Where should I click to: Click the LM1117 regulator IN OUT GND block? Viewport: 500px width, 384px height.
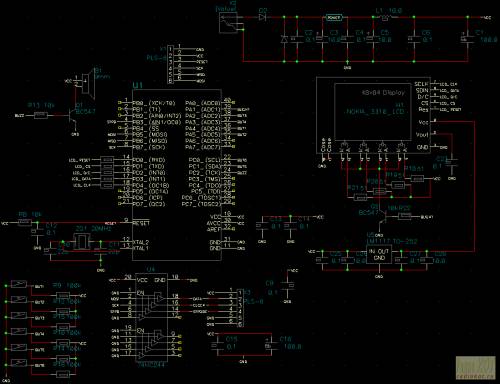pyautogui.click(x=379, y=255)
